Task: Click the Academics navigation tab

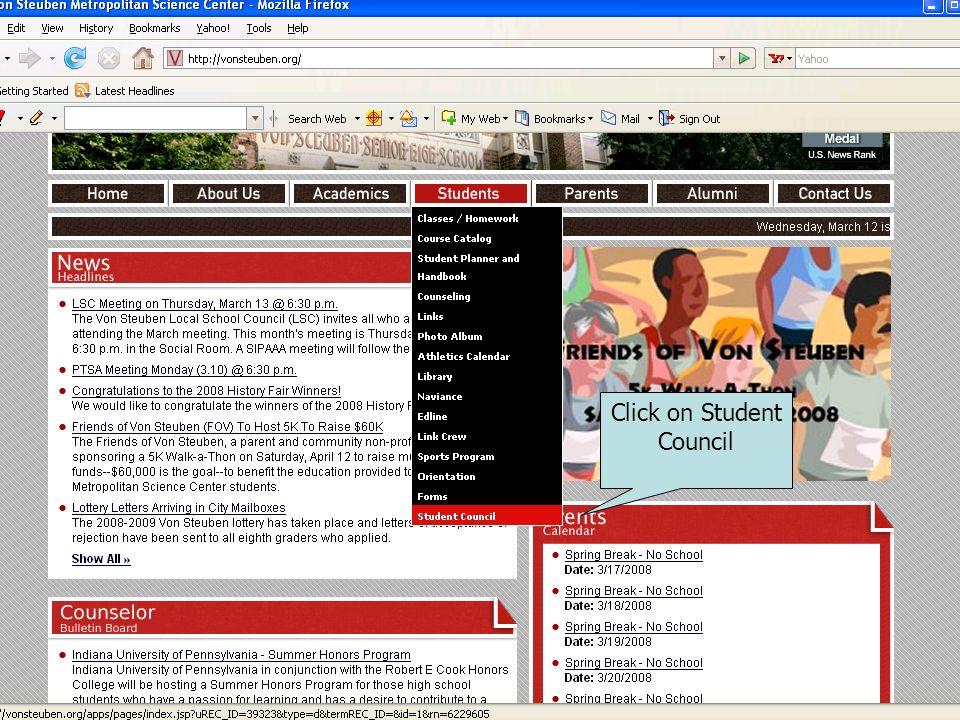Action: click(x=350, y=193)
